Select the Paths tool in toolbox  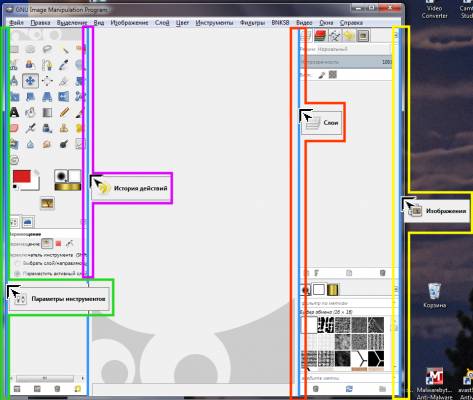[x=47, y=65]
